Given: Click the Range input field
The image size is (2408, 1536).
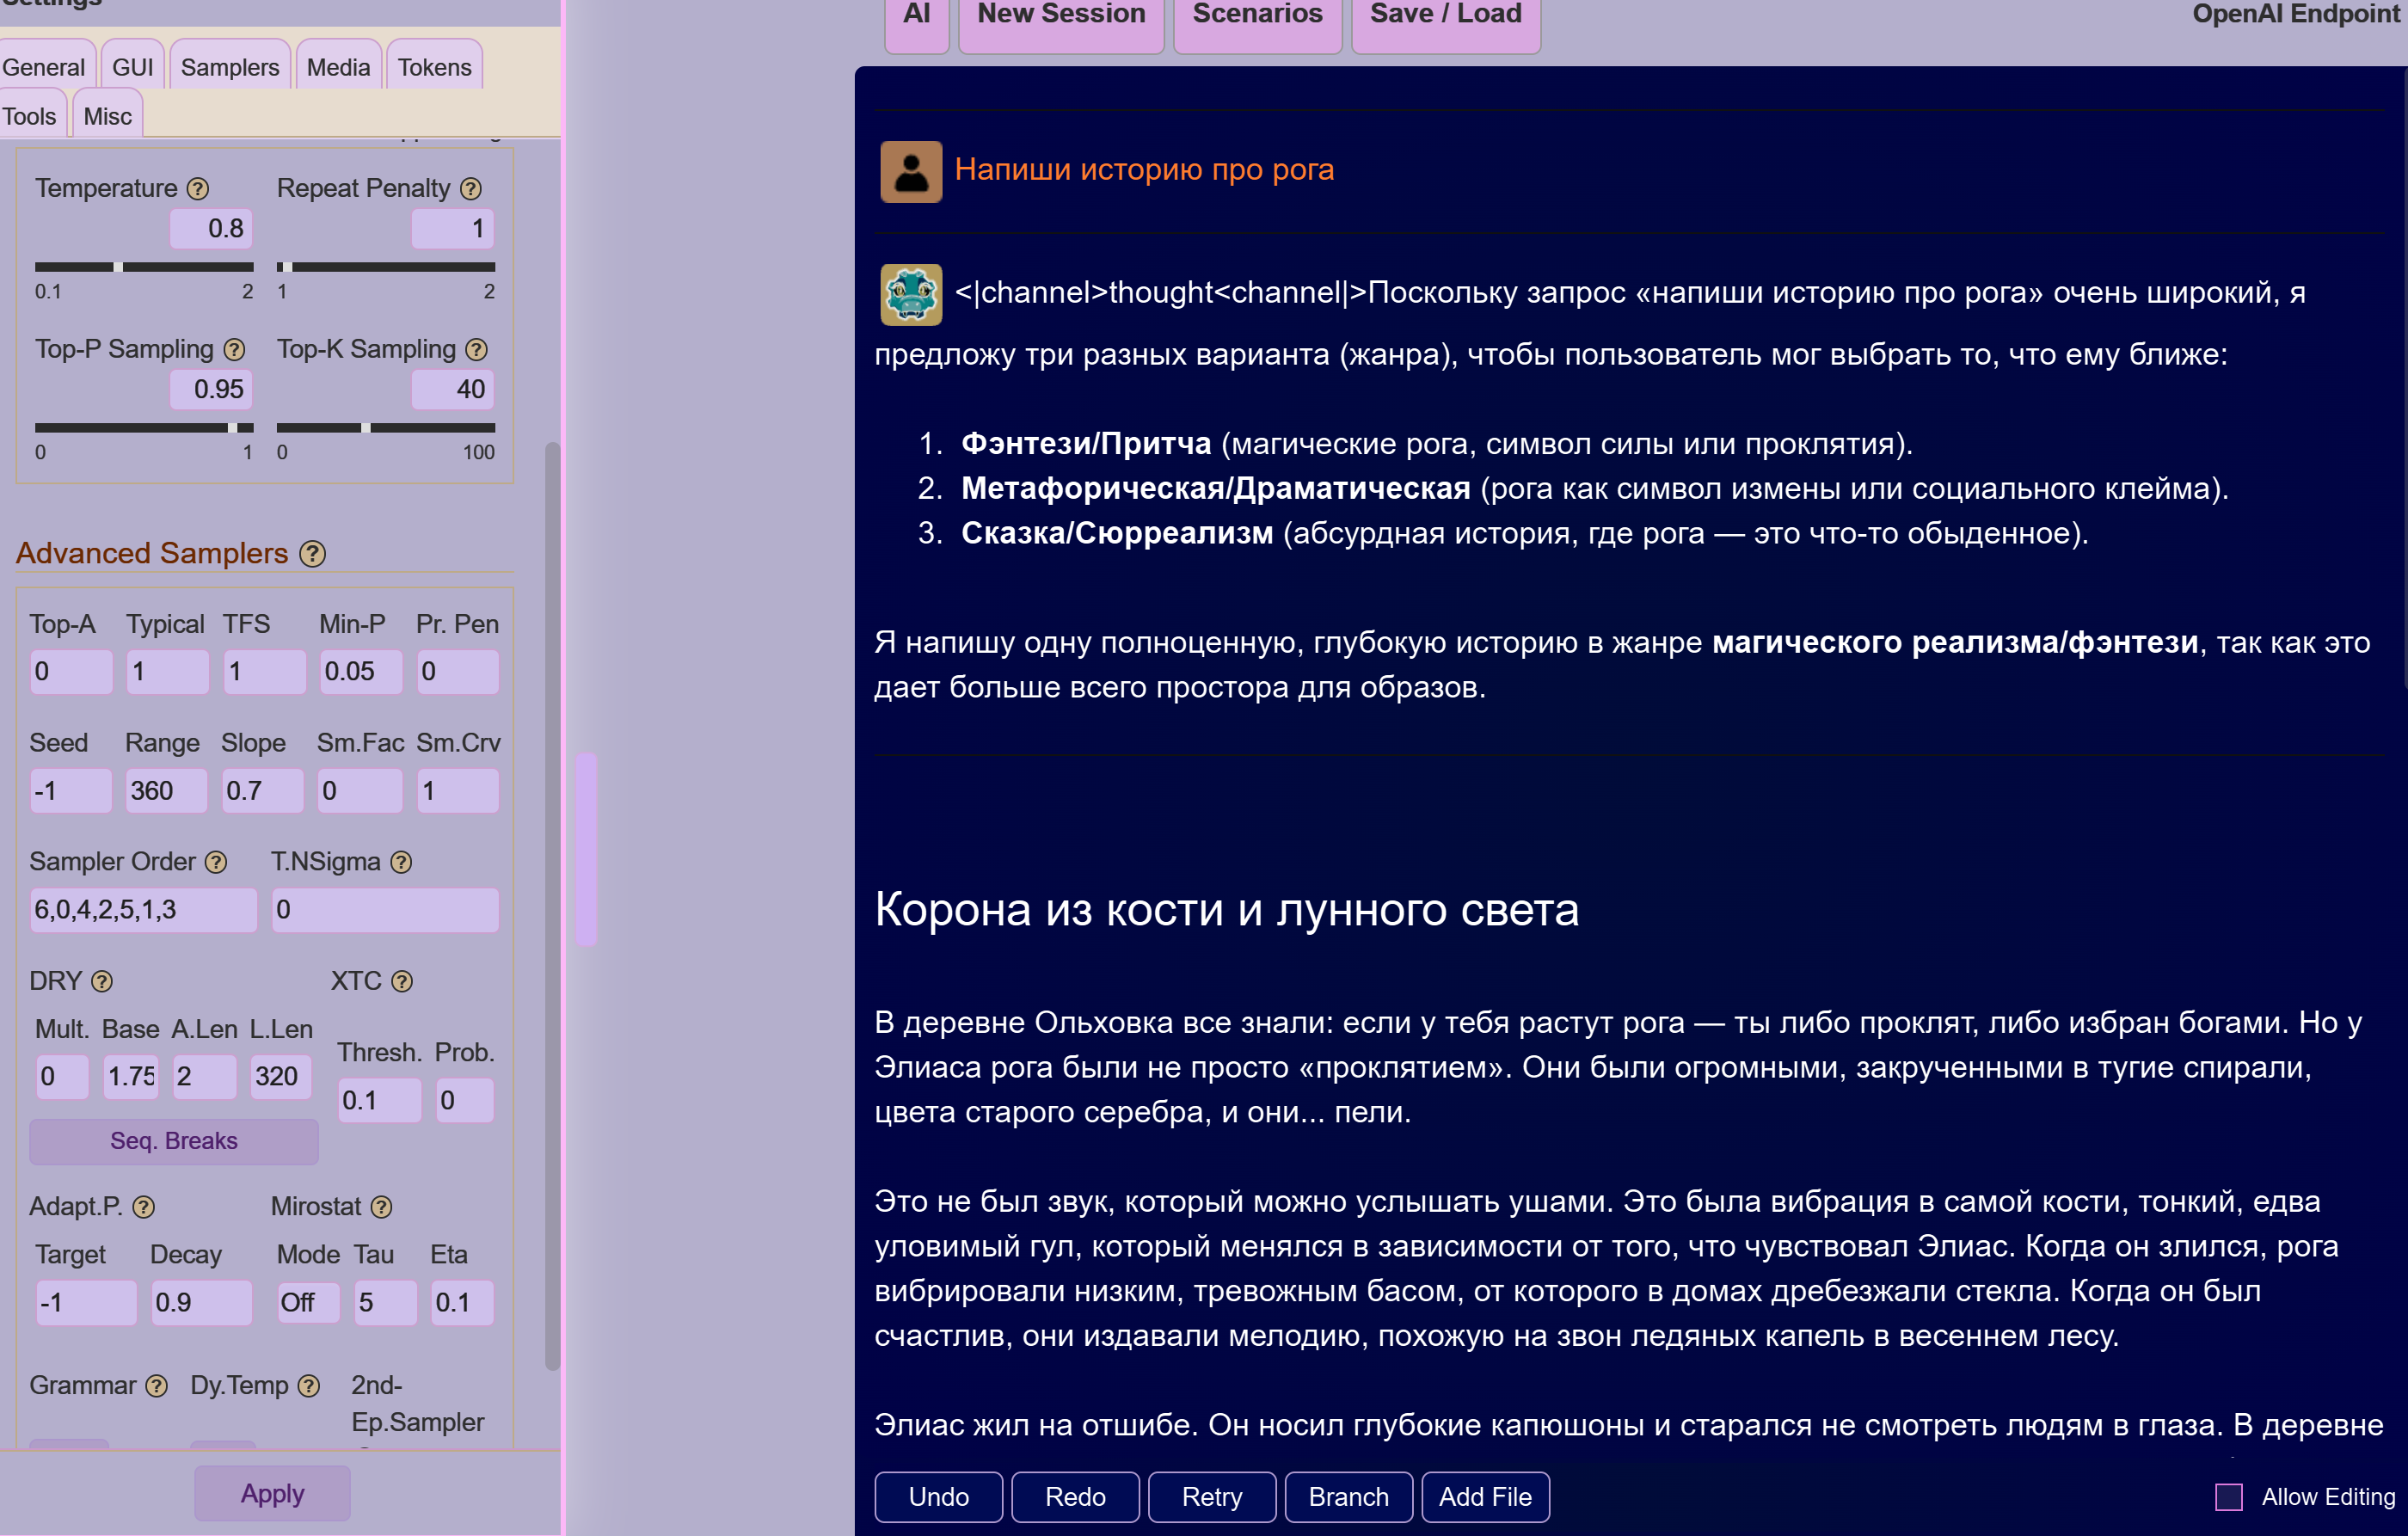Looking at the screenshot, I should pyautogui.click(x=167, y=791).
